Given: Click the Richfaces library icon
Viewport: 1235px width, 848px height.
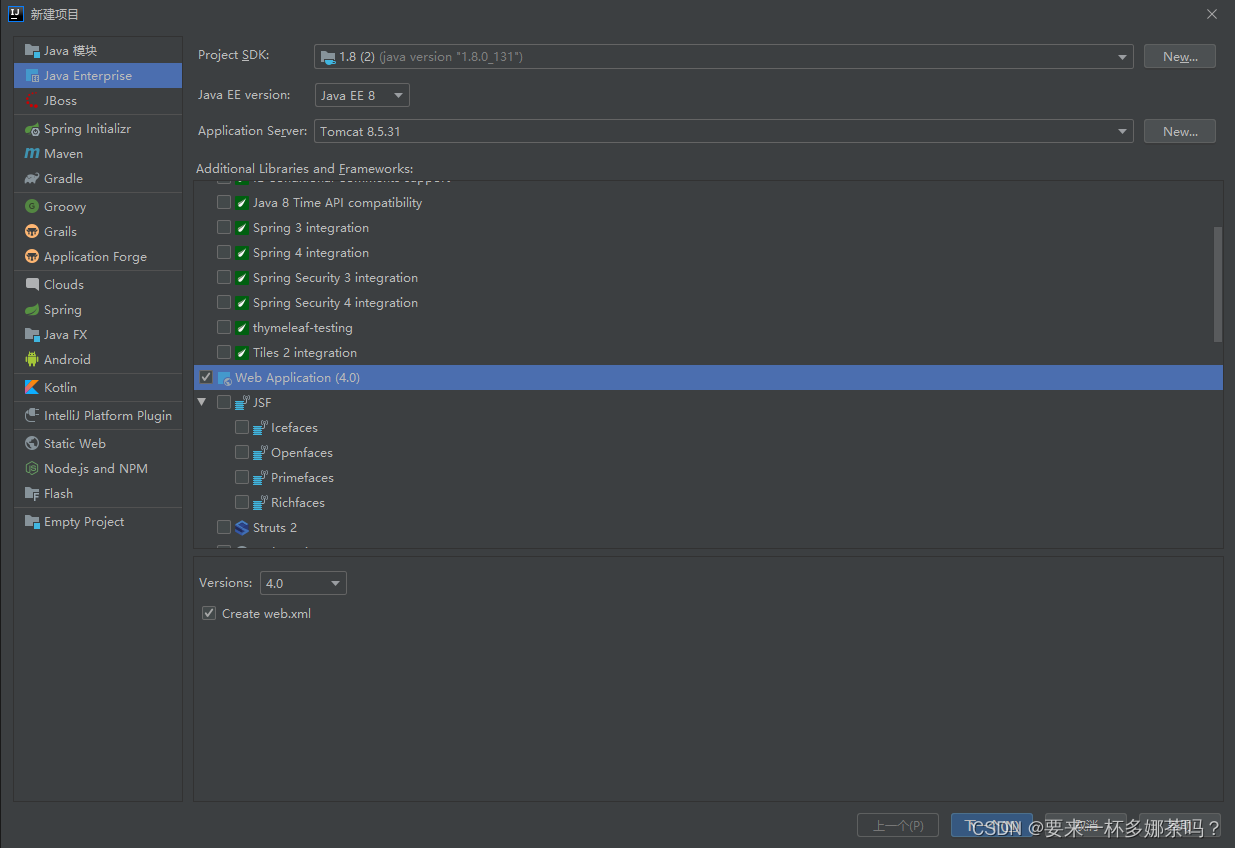Looking at the screenshot, I should [x=260, y=503].
